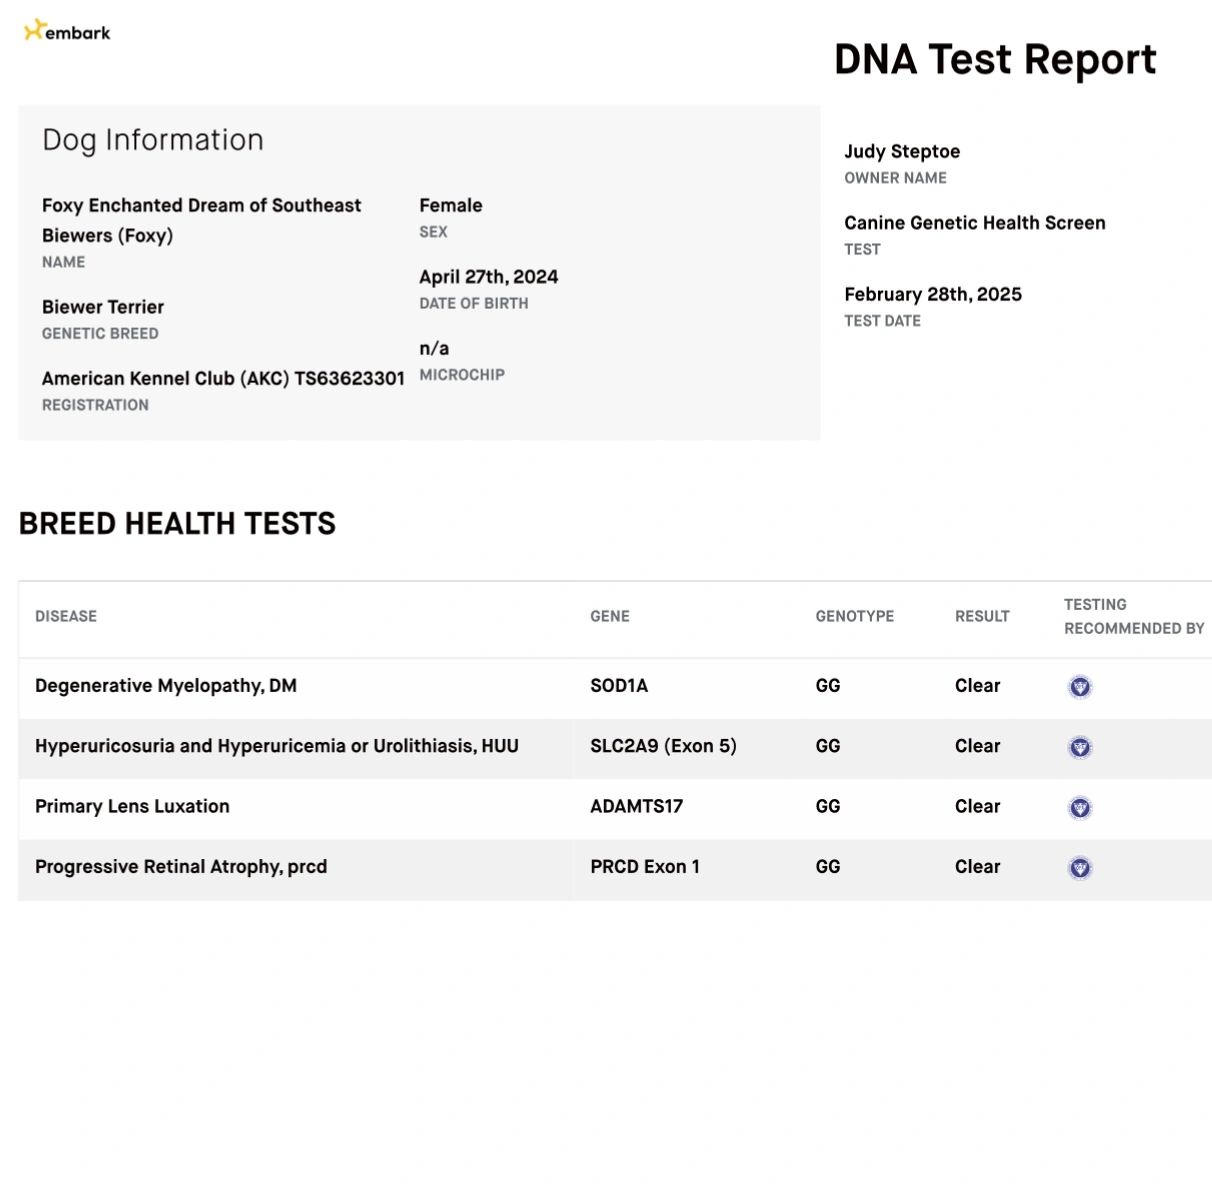Click the GENE column header
Screen dimensions: 1212x1189
(610, 616)
